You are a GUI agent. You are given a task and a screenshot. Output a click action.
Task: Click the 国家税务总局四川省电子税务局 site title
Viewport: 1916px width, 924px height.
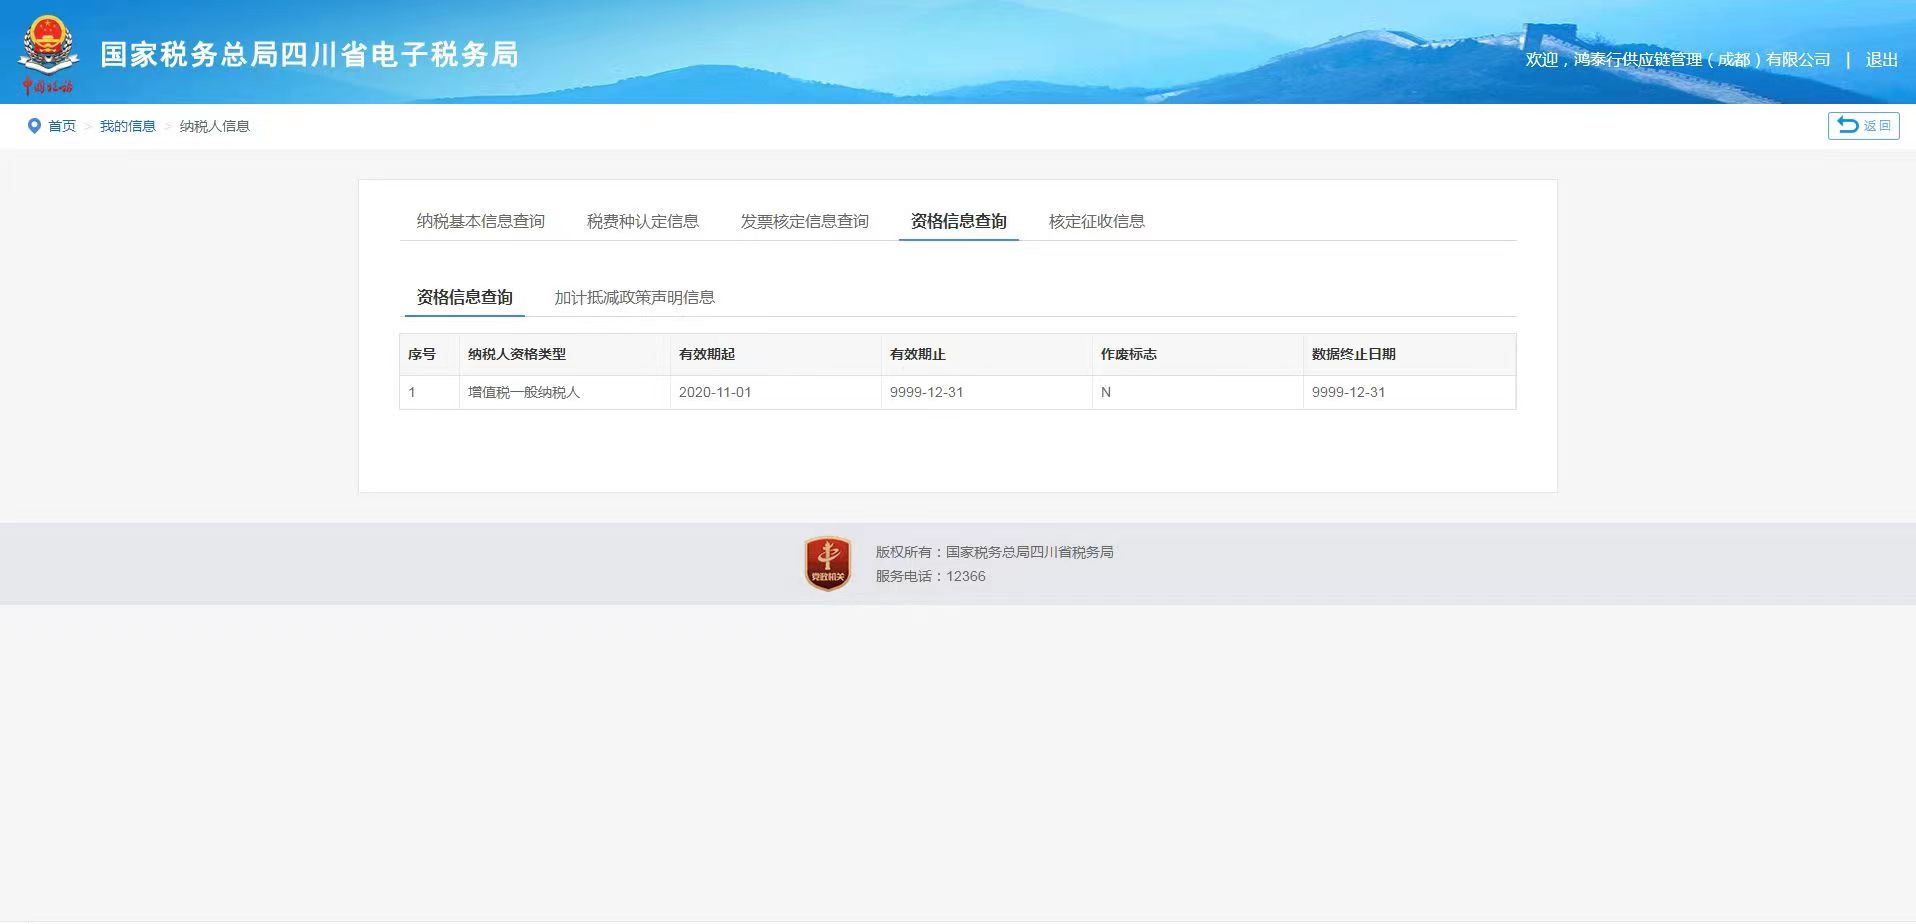click(x=309, y=54)
